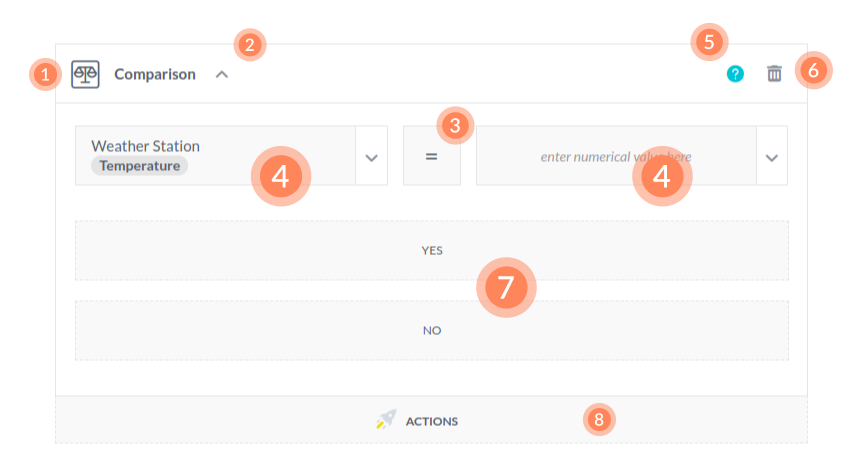Delete the comparison with the trash icon
This screenshot has width=850, height=468.
coord(774,74)
